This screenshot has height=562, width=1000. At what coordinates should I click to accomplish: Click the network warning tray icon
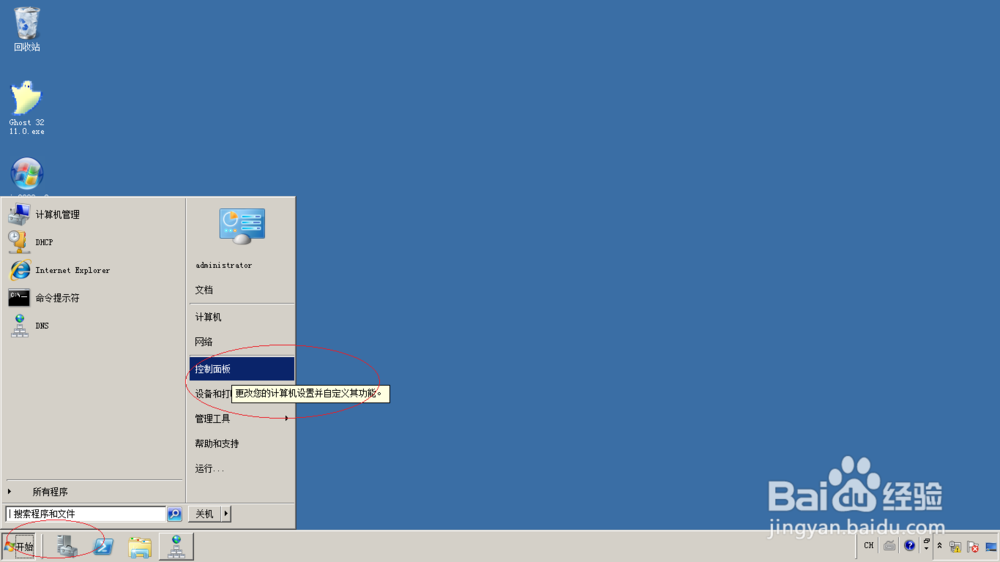point(955,547)
